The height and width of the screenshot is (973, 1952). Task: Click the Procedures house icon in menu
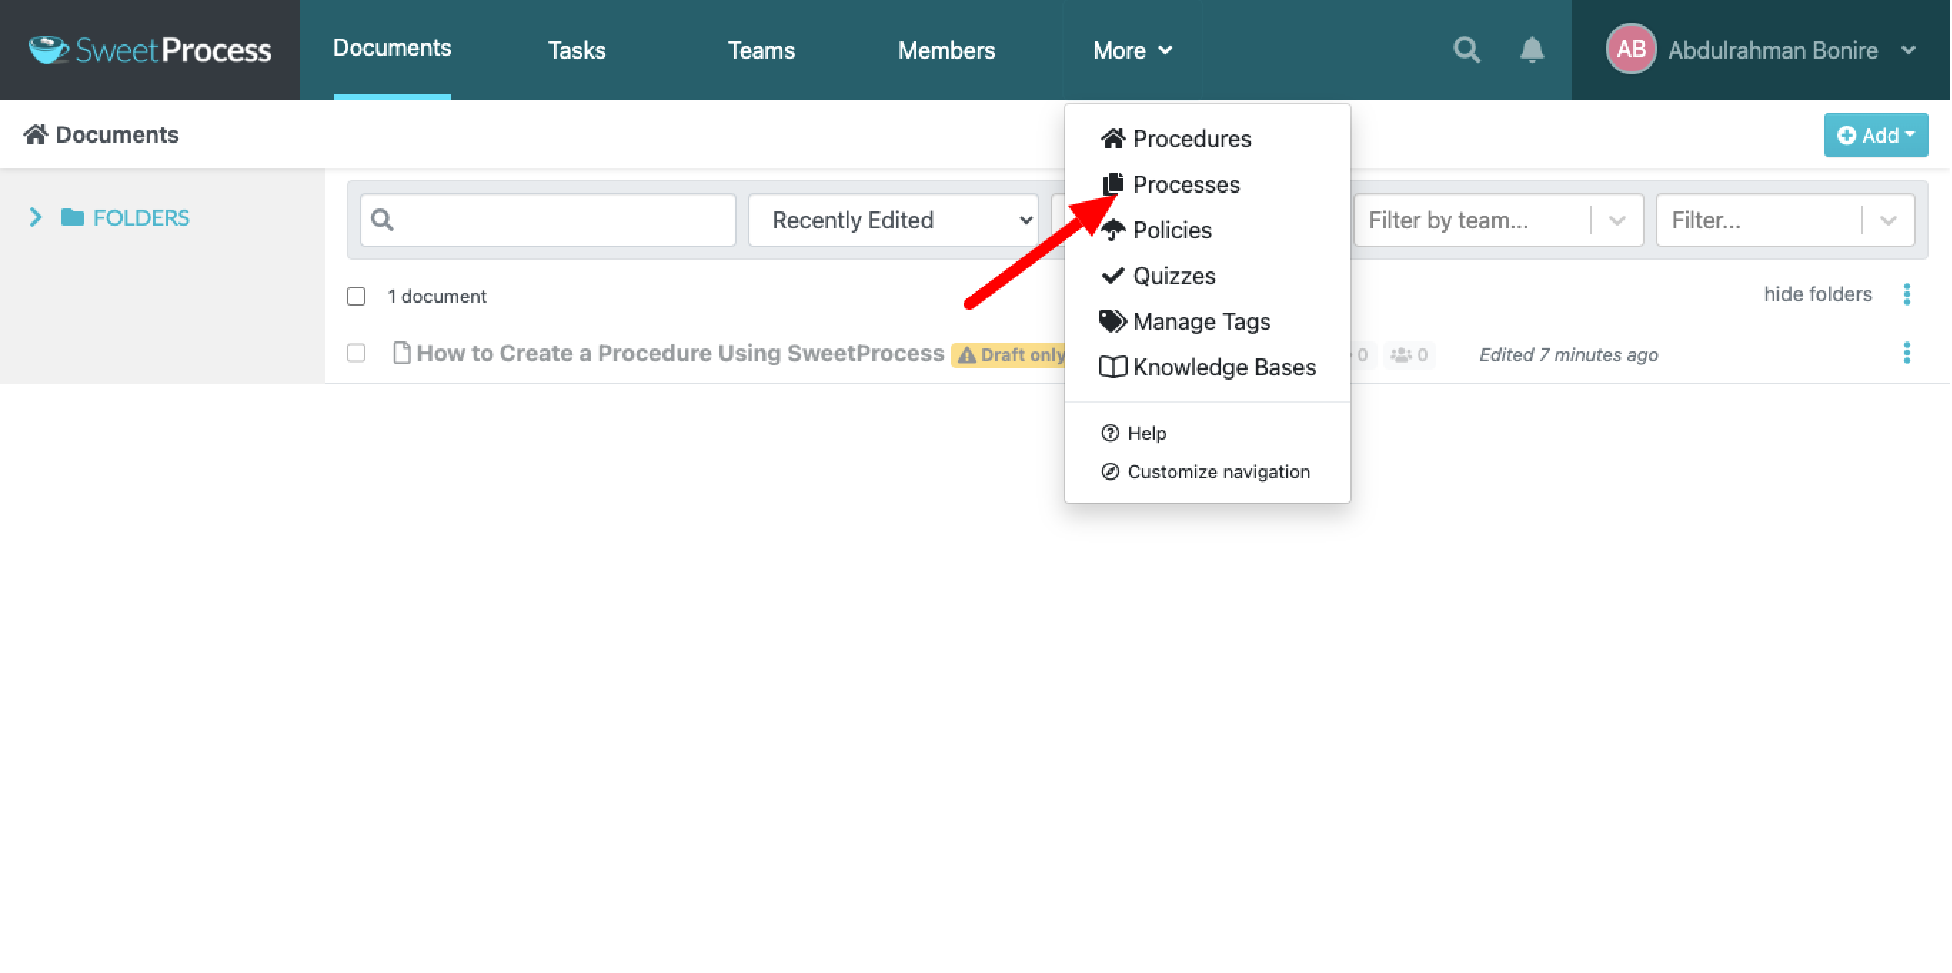(x=1113, y=138)
